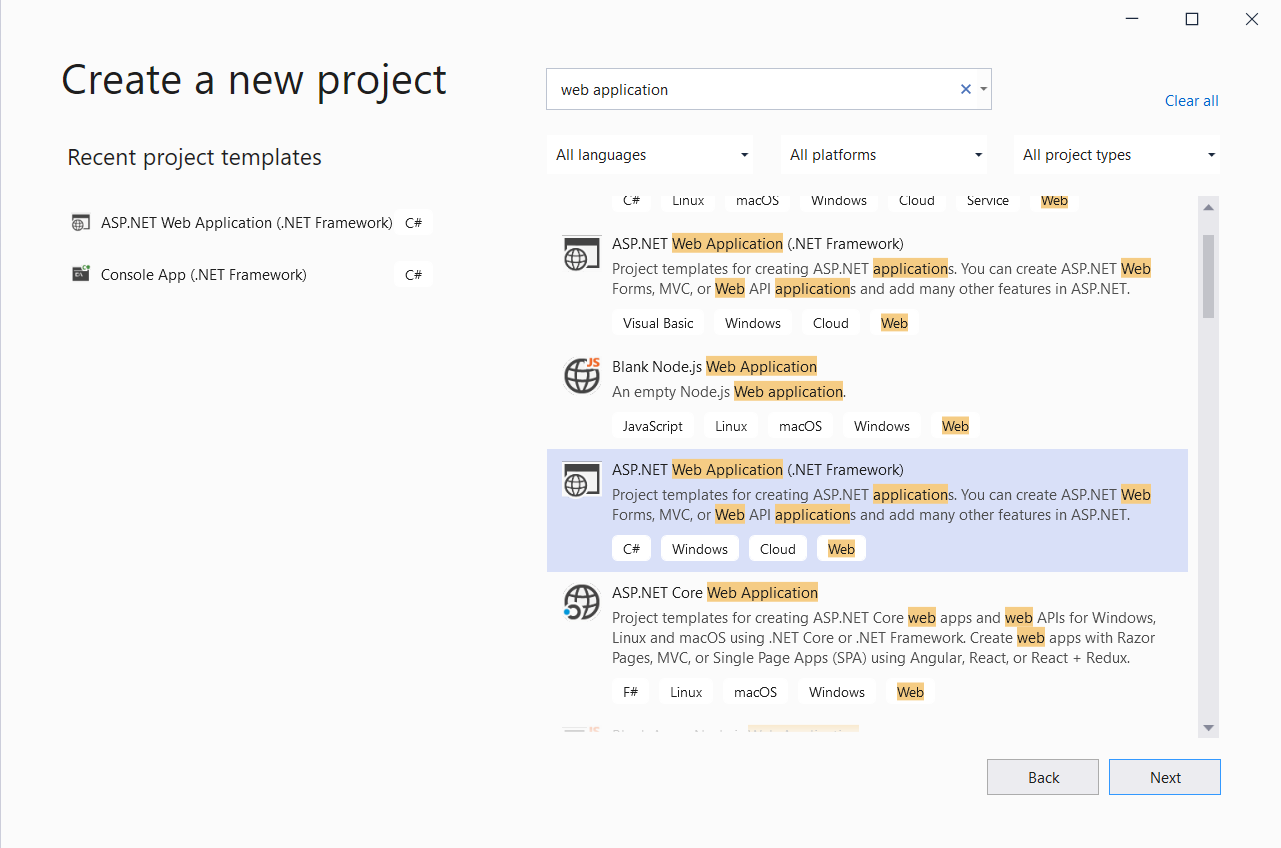Clear the search box with the X icon
The width and height of the screenshot is (1281, 848).
966,89
